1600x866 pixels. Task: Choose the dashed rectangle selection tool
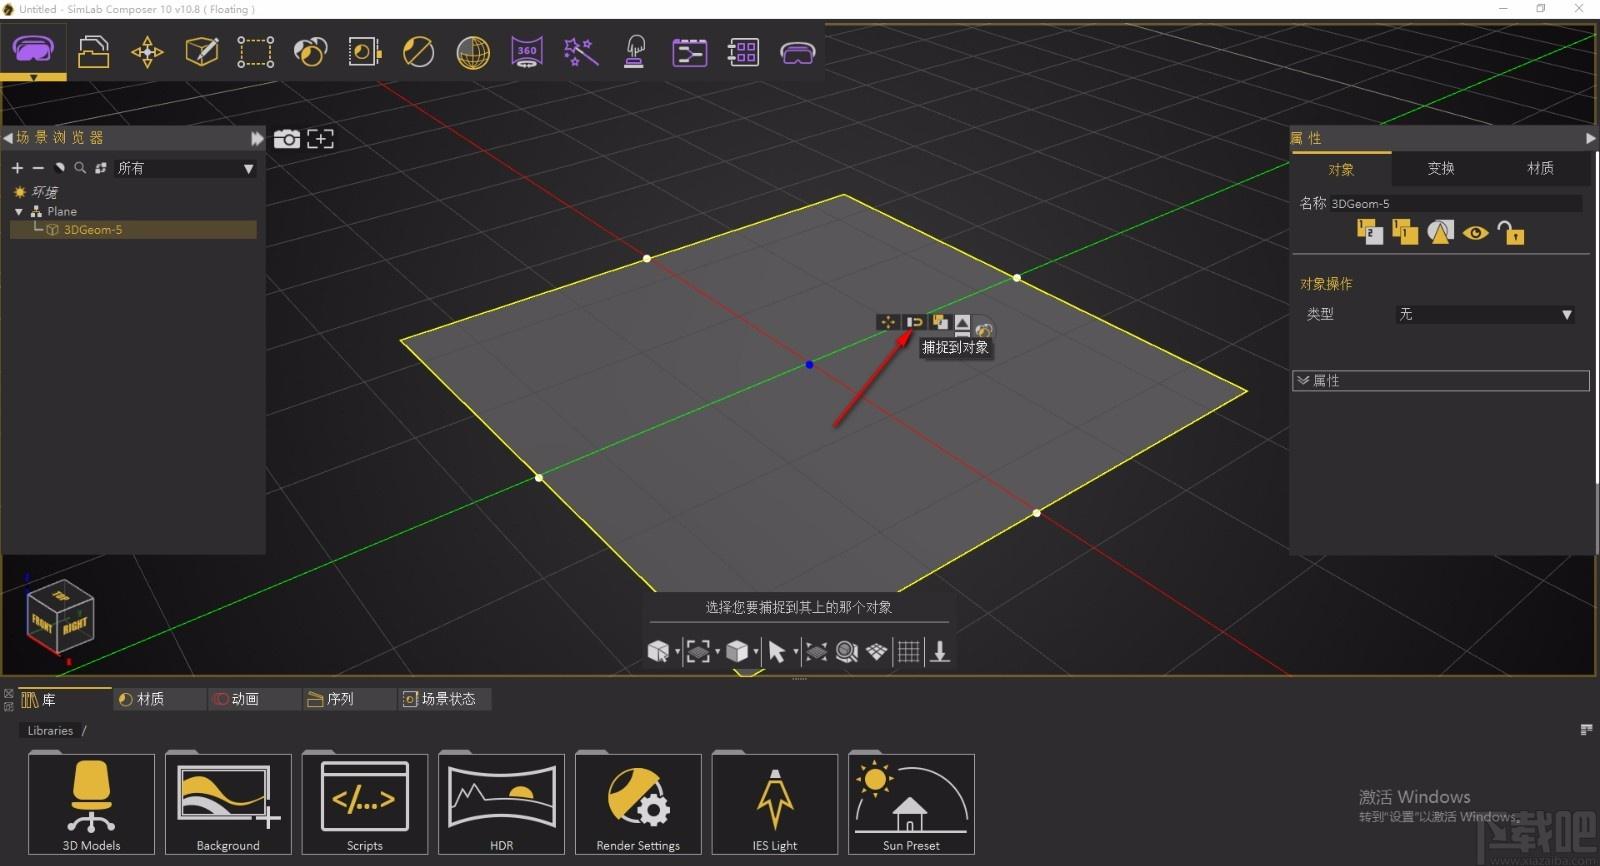[x=255, y=52]
